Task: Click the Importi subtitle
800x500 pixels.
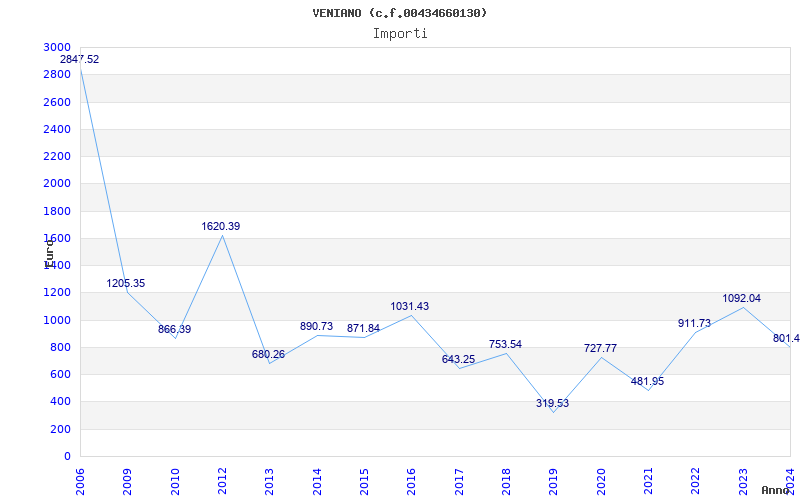Action: (400, 34)
